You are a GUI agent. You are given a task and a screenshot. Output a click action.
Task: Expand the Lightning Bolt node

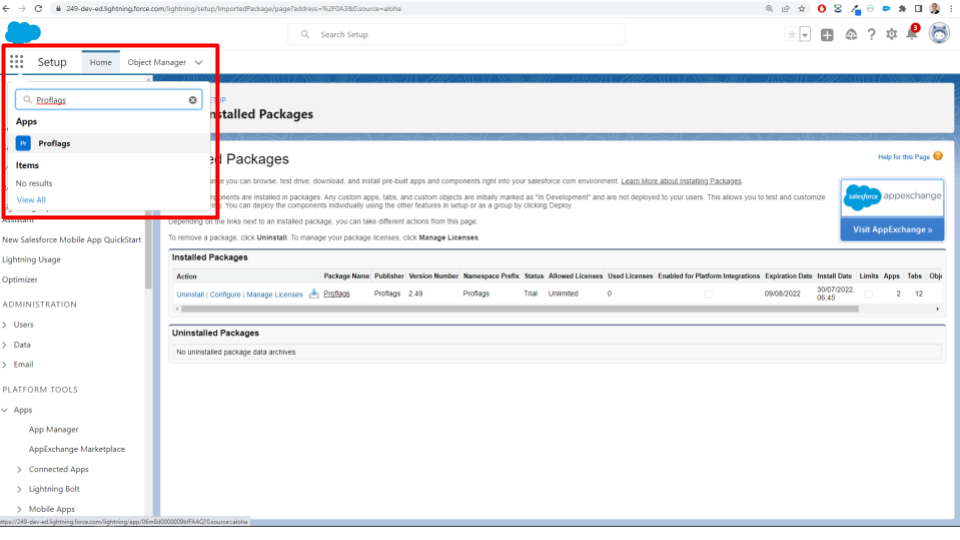point(19,489)
